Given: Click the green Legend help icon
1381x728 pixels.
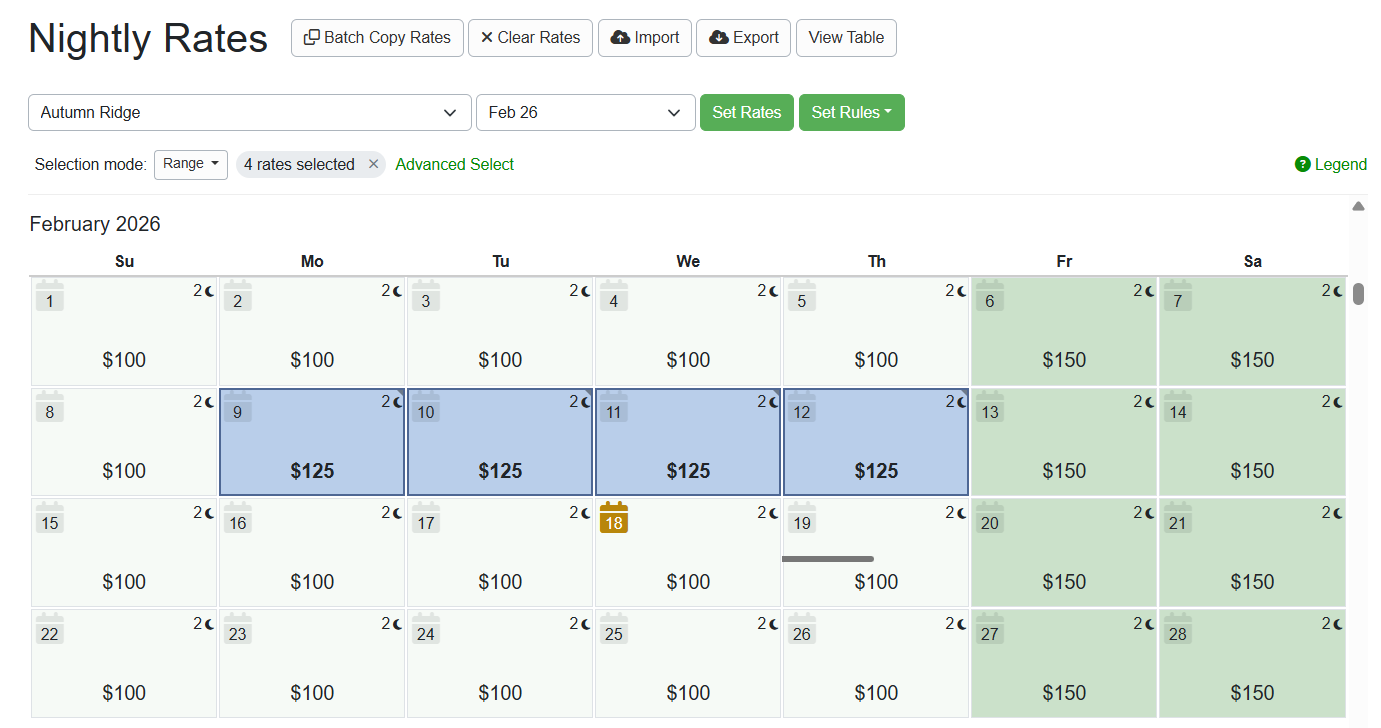Looking at the screenshot, I should [1301, 164].
